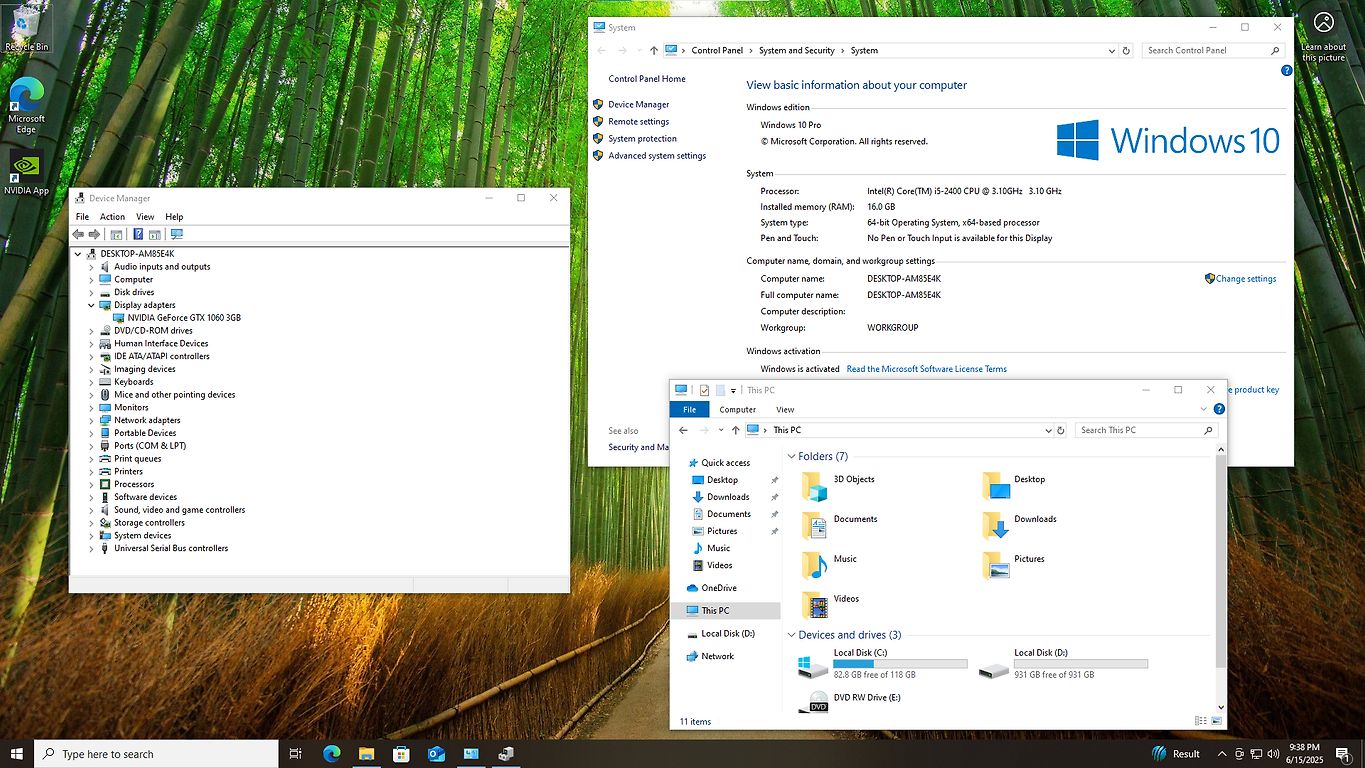This screenshot has height=768, width=1365.
Task: Click the Keyboards category icon
Action: tap(105, 382)
